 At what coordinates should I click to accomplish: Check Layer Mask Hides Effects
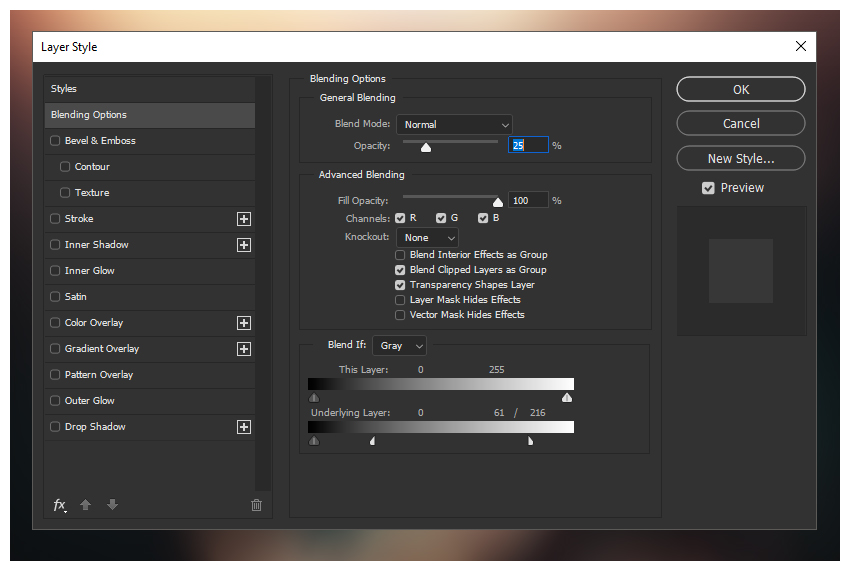click(400, 300)
